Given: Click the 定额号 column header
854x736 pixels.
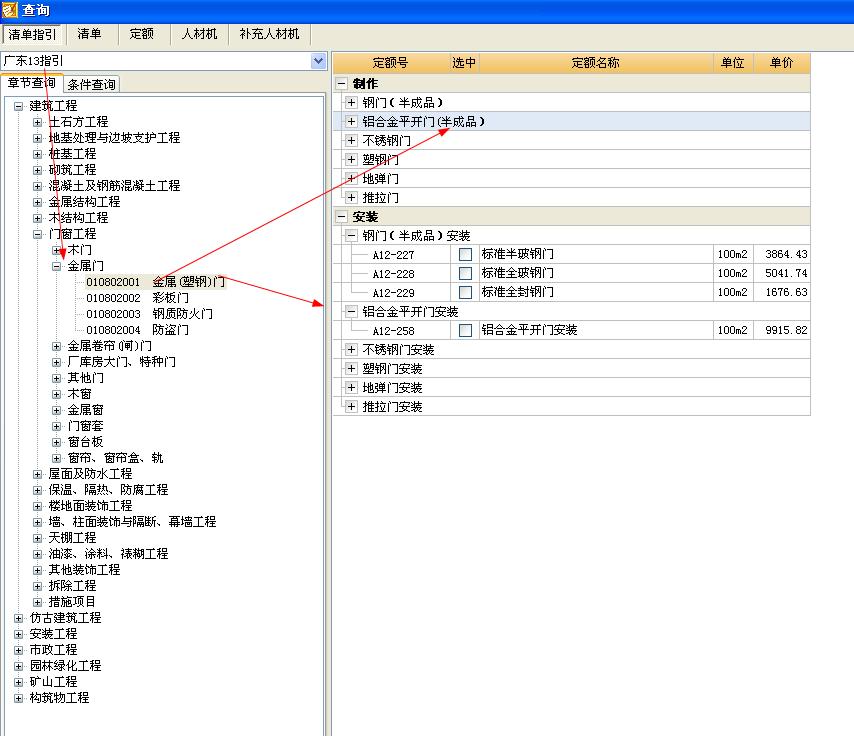Looking at the screenshot, I should (391, 63).
